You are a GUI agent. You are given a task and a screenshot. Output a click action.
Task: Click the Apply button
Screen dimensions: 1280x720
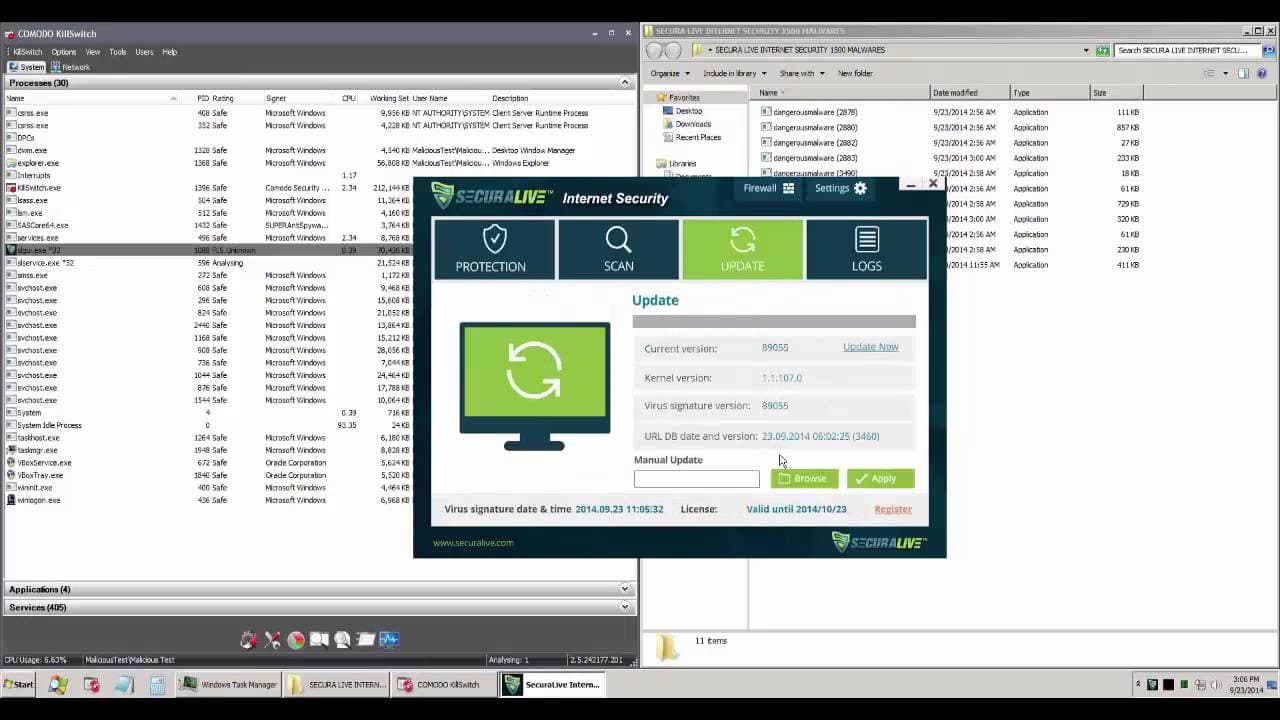tap(880, 479)
